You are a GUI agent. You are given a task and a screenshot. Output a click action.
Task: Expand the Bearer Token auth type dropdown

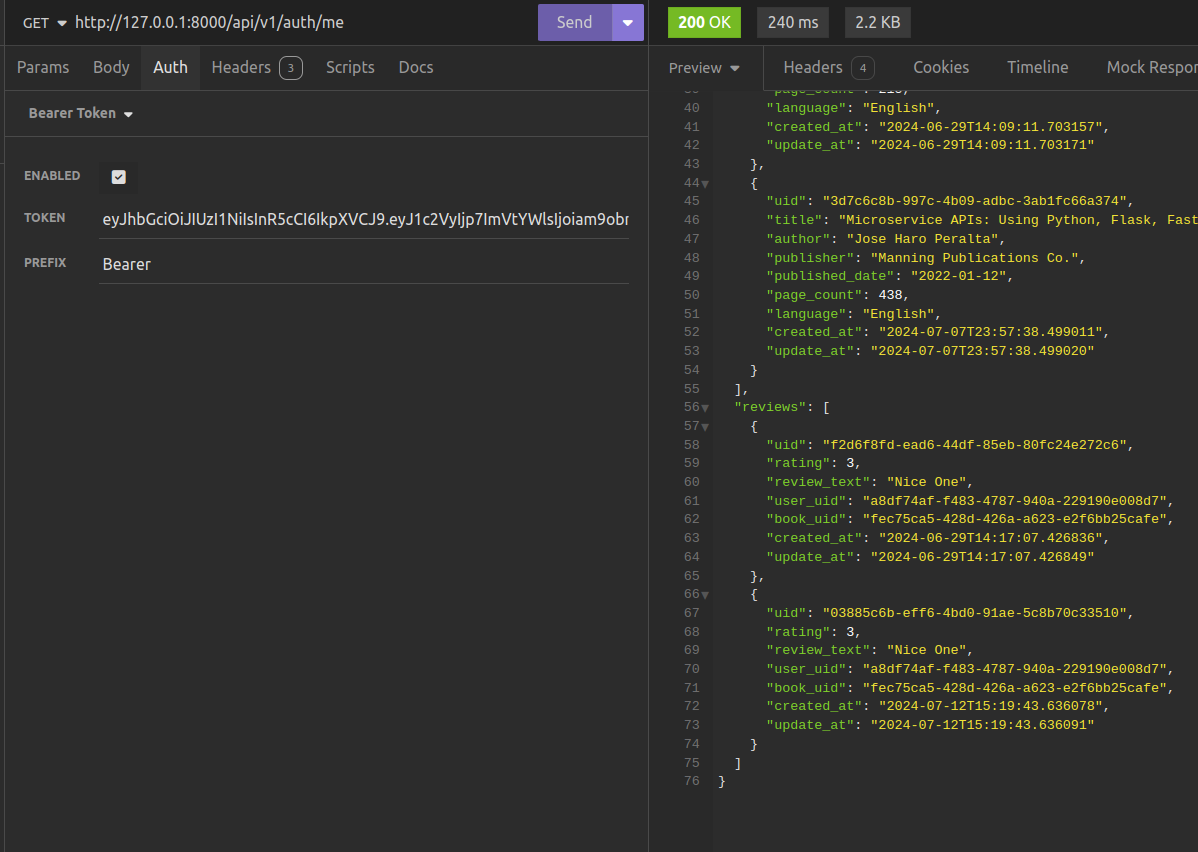[81, 114]
